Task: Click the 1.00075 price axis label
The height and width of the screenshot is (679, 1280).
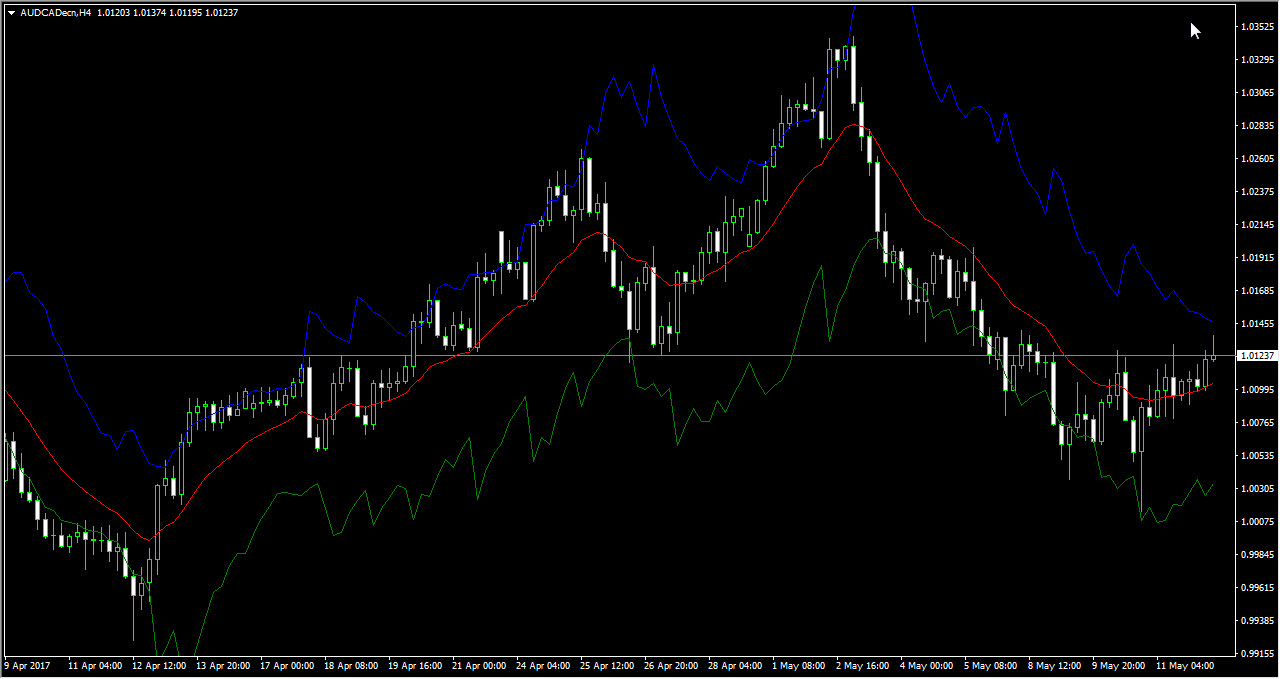Action: (x=1257, y=522)
